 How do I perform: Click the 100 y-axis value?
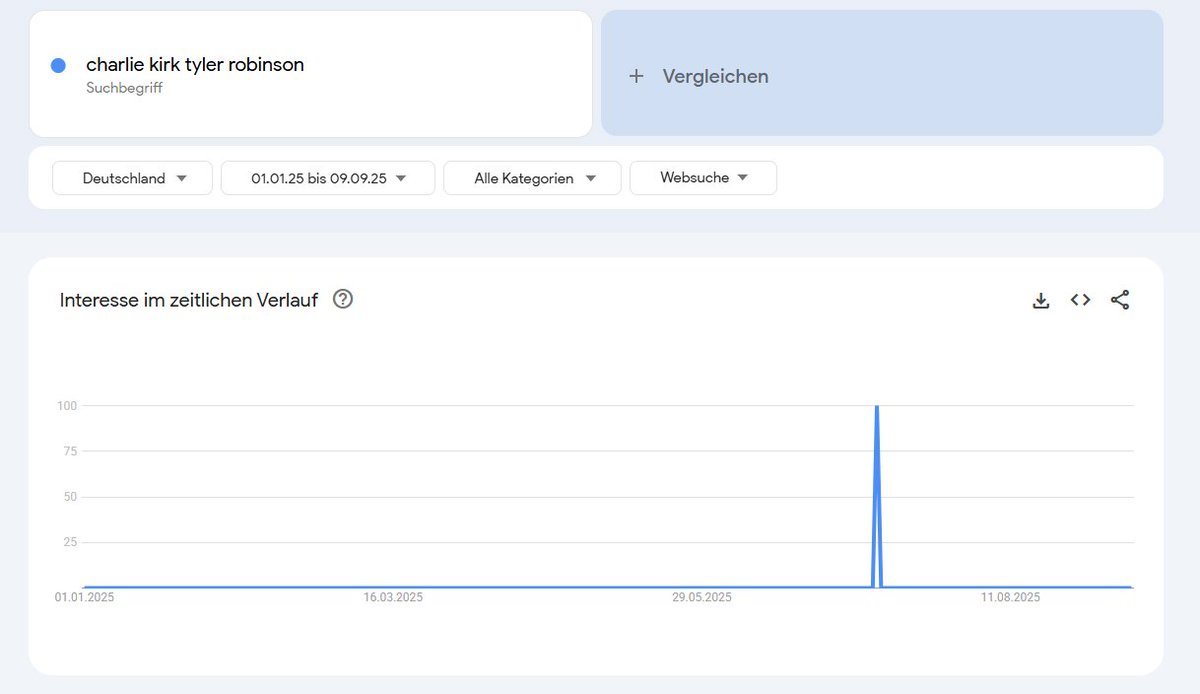[67, 406]
